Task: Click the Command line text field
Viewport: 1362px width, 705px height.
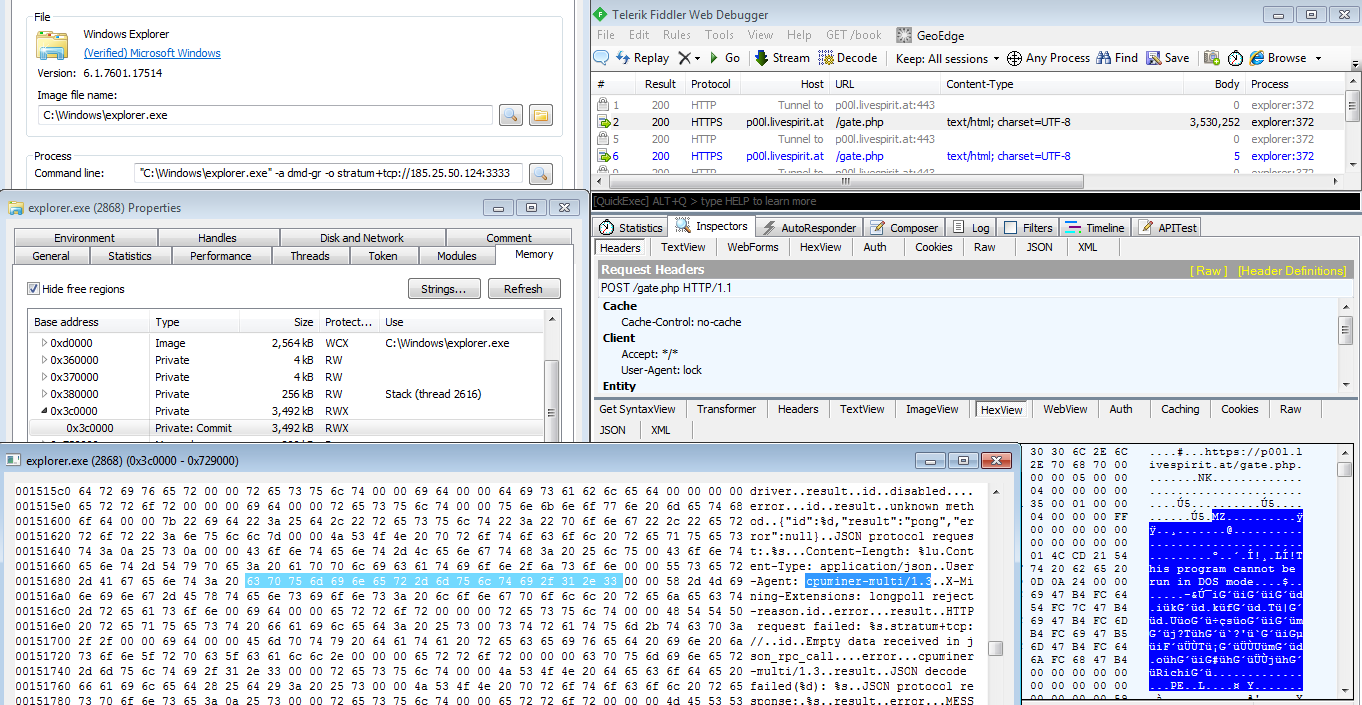Action: [x=327, y=173]
